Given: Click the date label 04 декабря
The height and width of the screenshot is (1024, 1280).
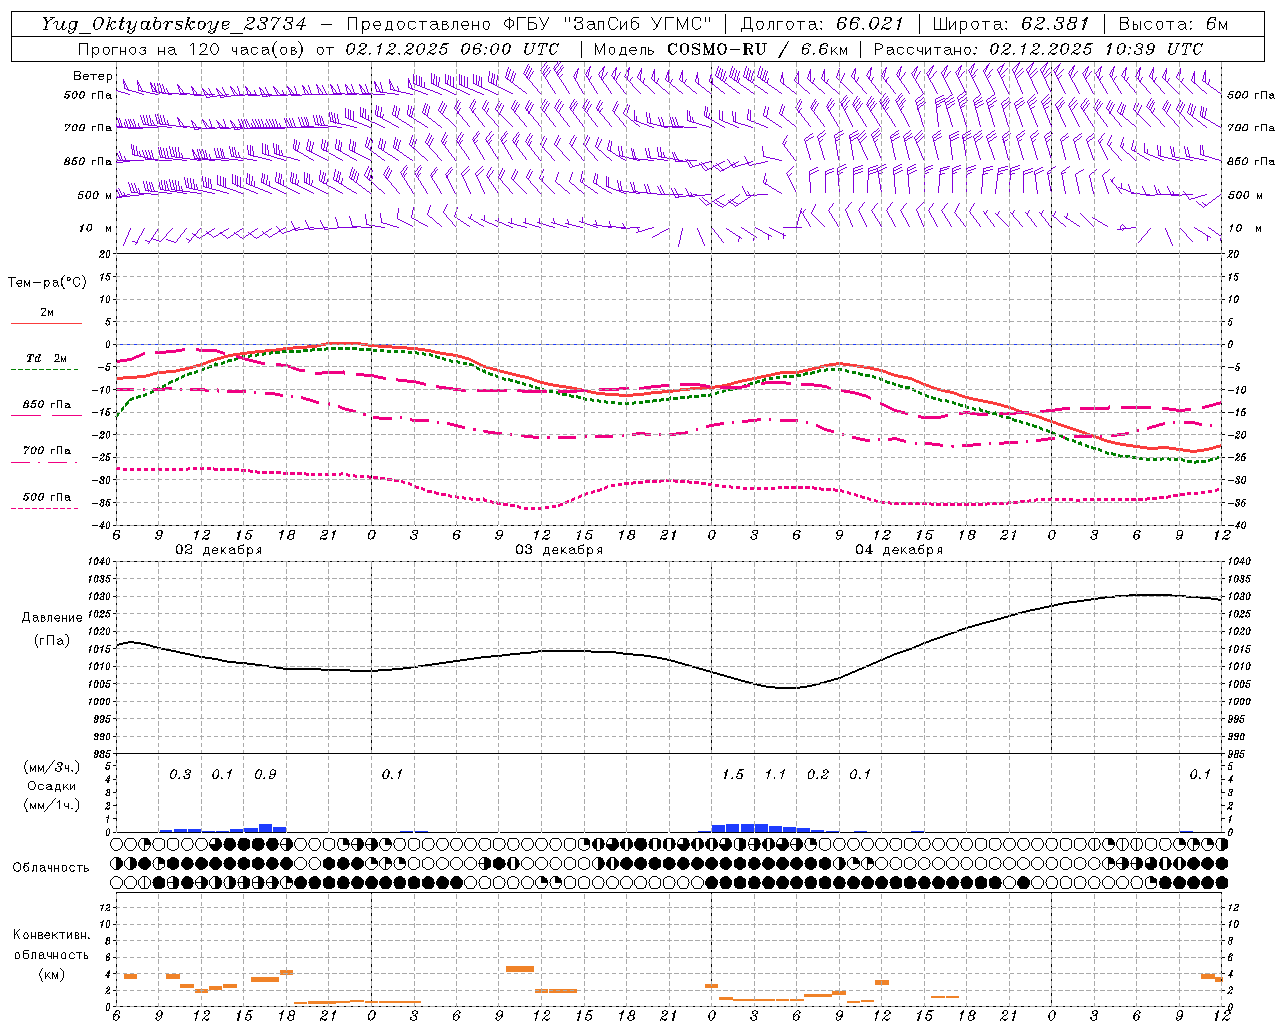Looking at the screenshot, I should pos(899,550).
